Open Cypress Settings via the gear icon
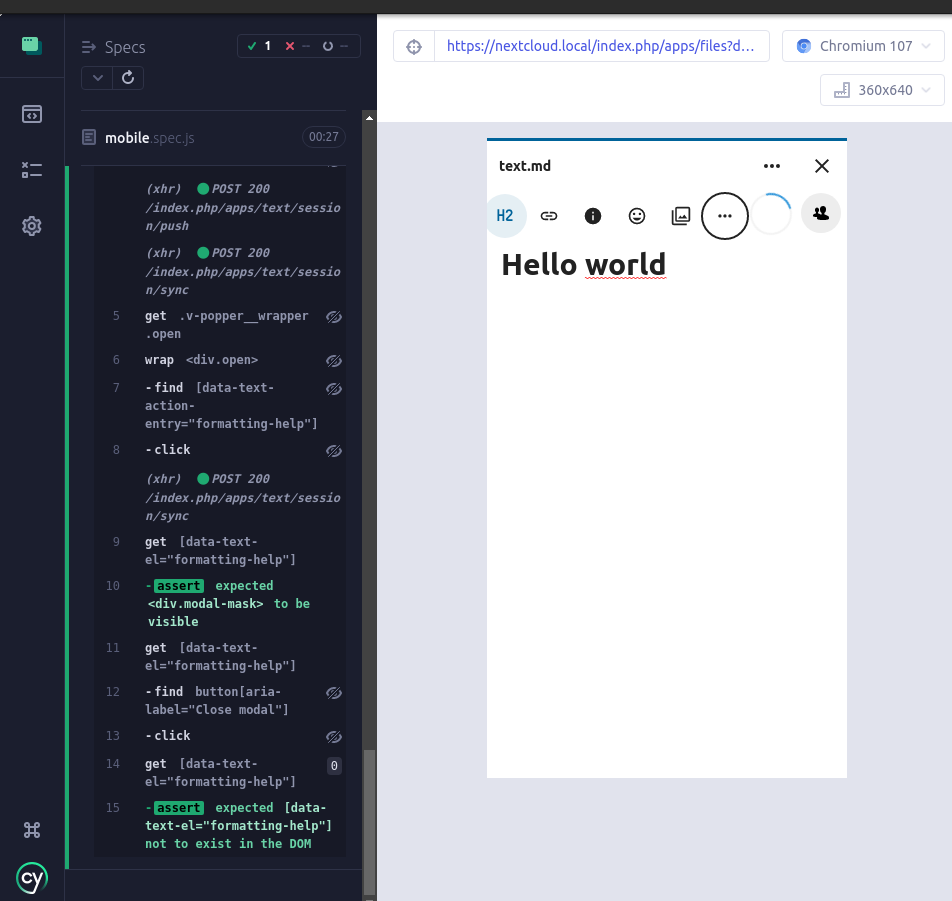This screenshot has width=952, height=901. coord(31,226)
